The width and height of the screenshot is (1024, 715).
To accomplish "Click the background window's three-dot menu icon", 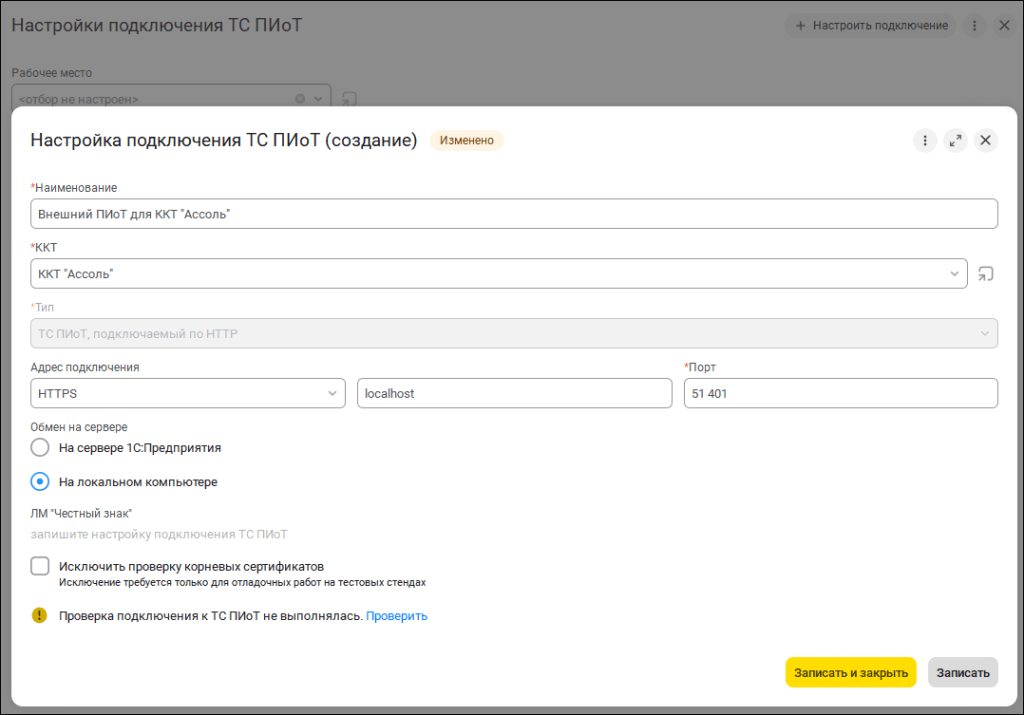I will click(974, 26).
